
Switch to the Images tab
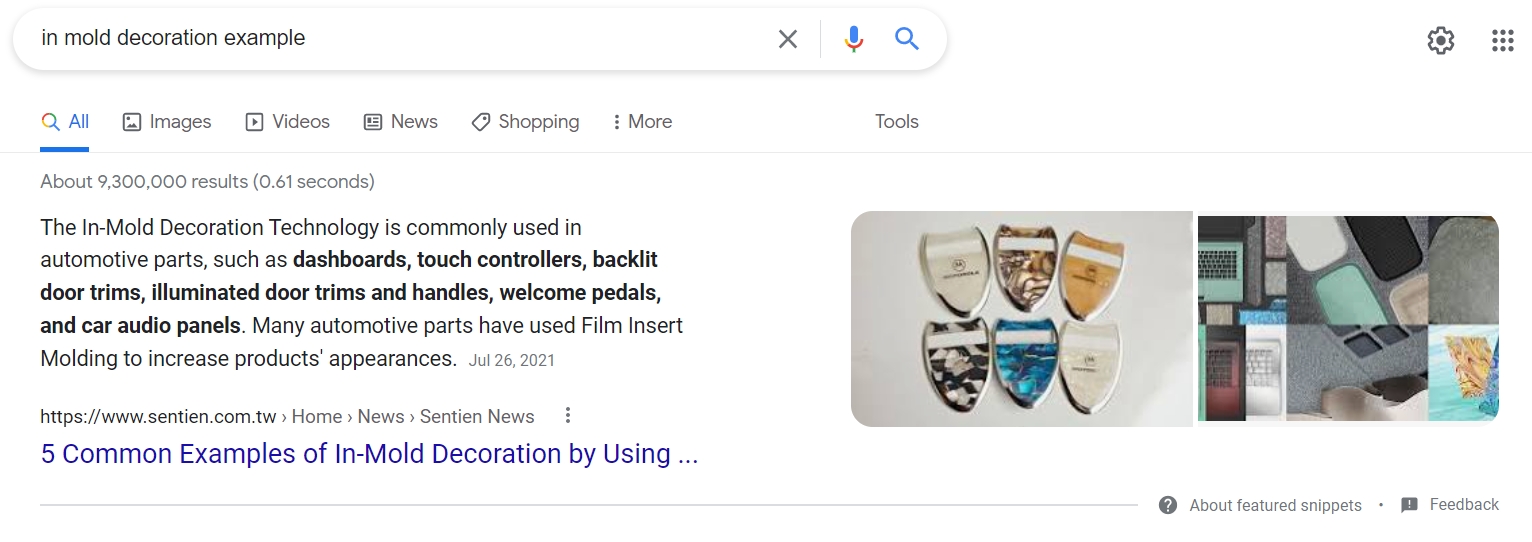(x=167, y=122)
